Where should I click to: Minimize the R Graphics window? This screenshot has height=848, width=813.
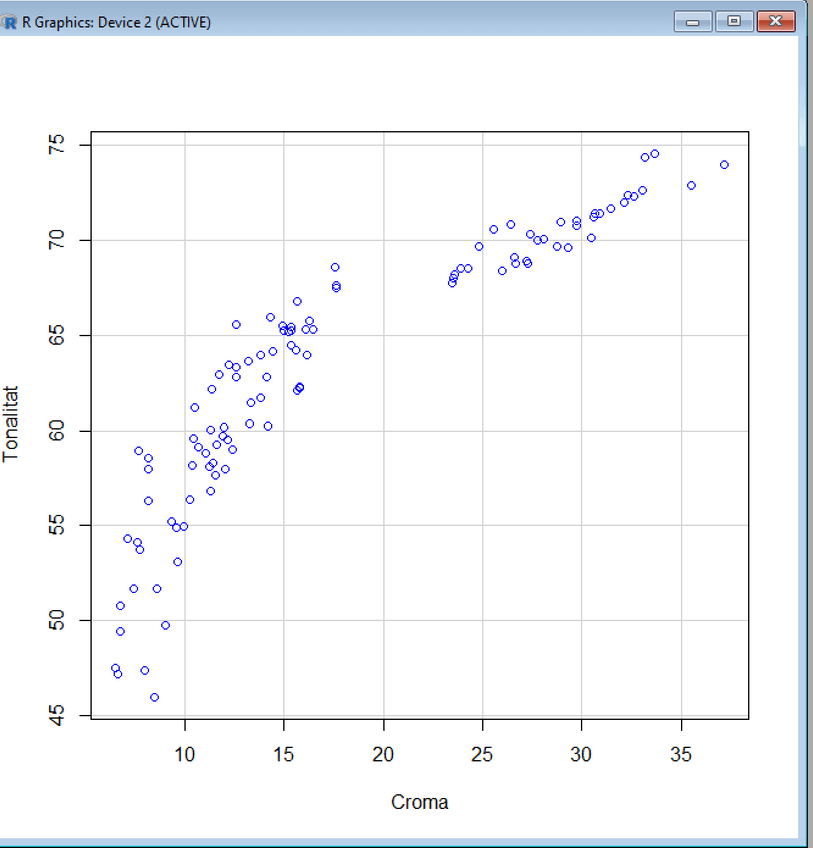692,22
